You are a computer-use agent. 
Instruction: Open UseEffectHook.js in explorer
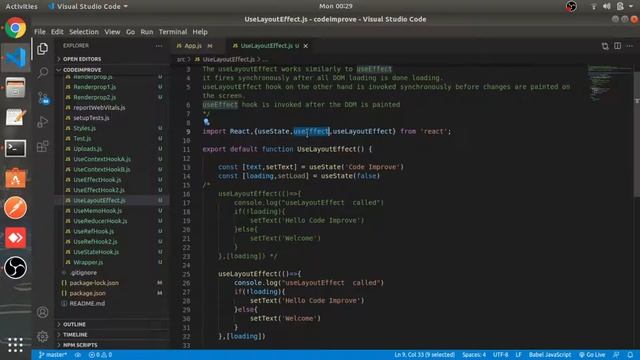[97, 180]
